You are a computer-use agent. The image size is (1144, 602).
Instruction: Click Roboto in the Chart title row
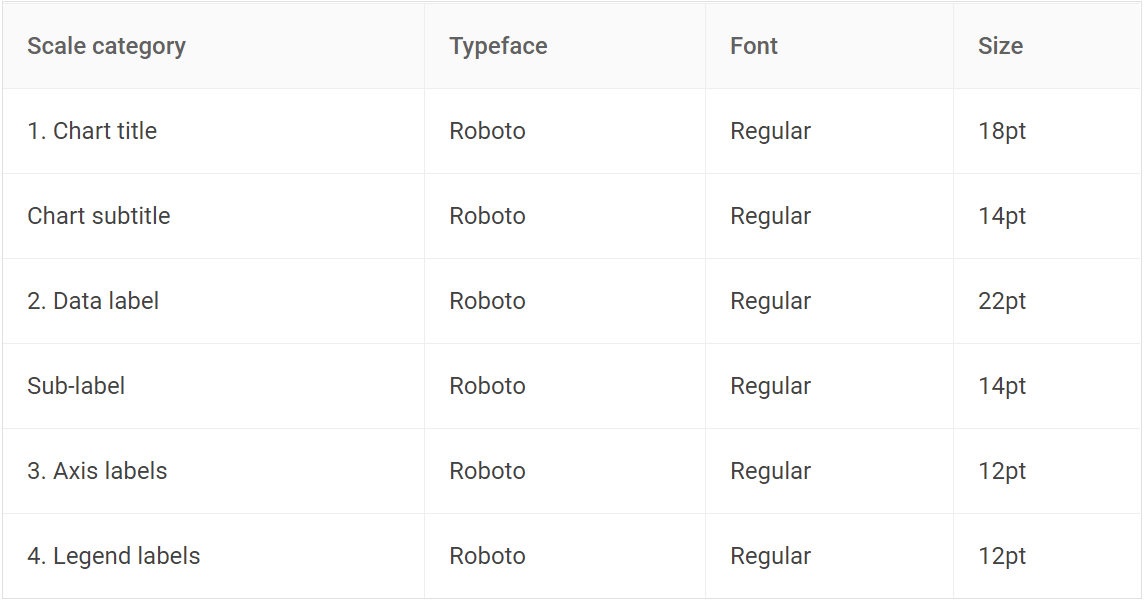point(487,131)
